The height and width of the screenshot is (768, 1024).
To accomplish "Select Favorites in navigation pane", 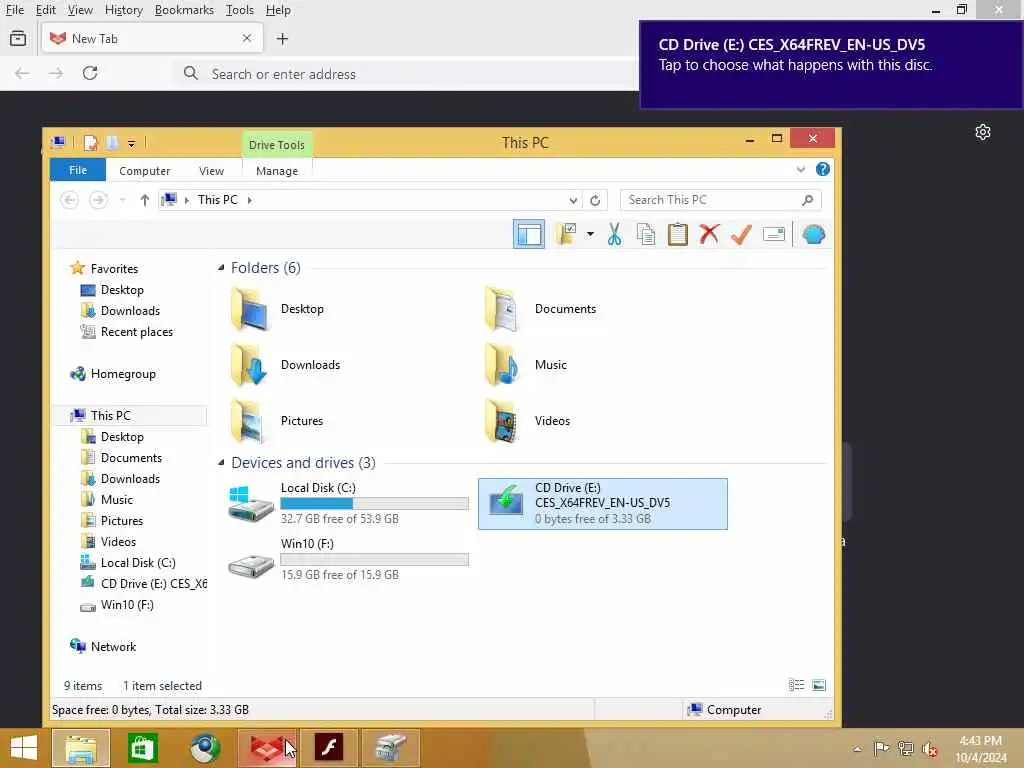I will pyautogui.click(x=105, y=268).
